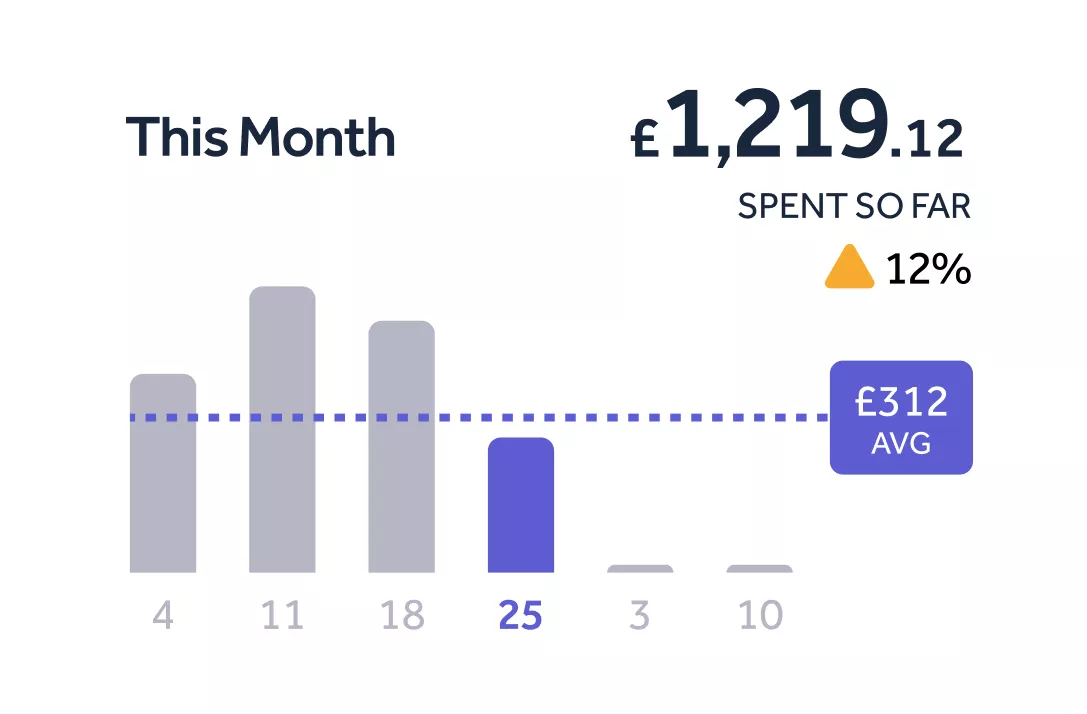Click the This Month heading
This screenshot has width=1087, height=714.
(260, 137)
